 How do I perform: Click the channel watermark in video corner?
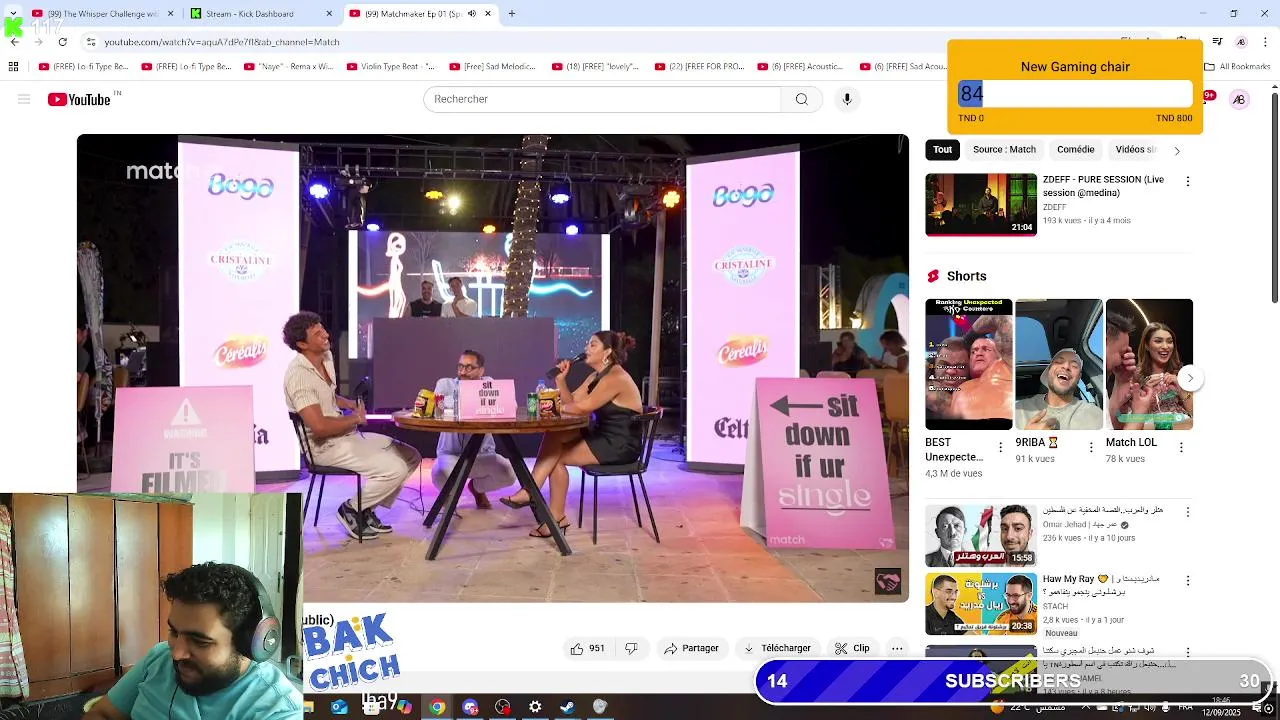coord(888,582)
